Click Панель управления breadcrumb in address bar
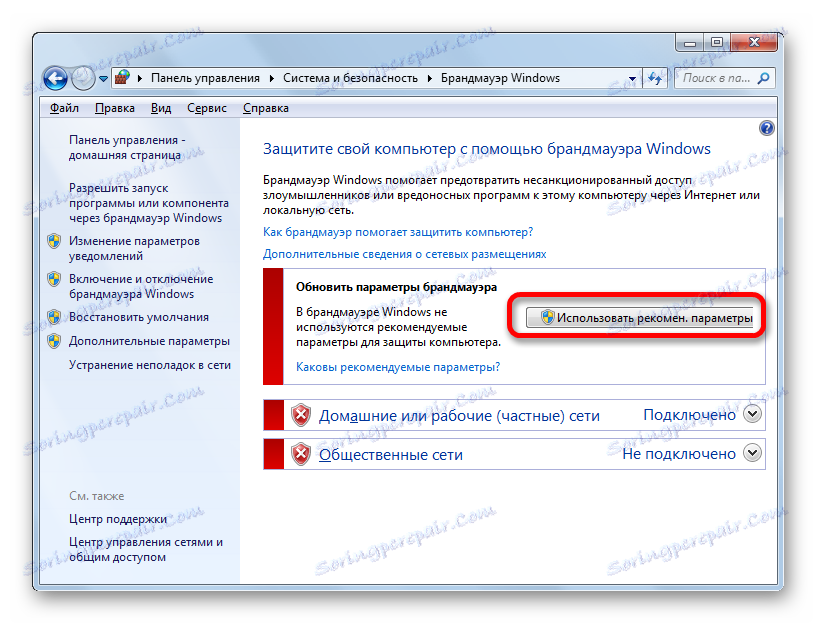Viewport: 817px width, 624px height. point(205,78)
